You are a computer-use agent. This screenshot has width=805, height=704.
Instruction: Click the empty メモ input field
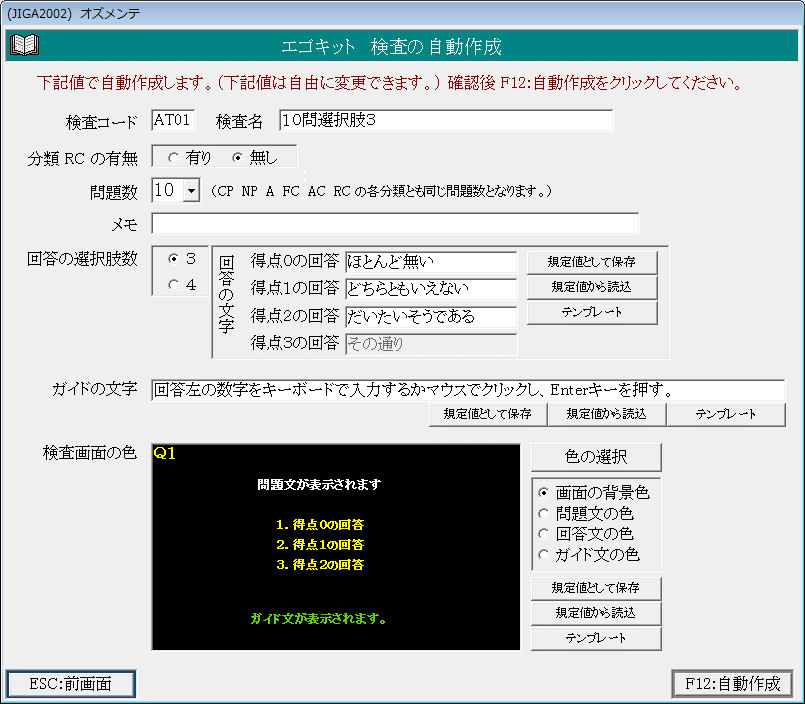395,224
